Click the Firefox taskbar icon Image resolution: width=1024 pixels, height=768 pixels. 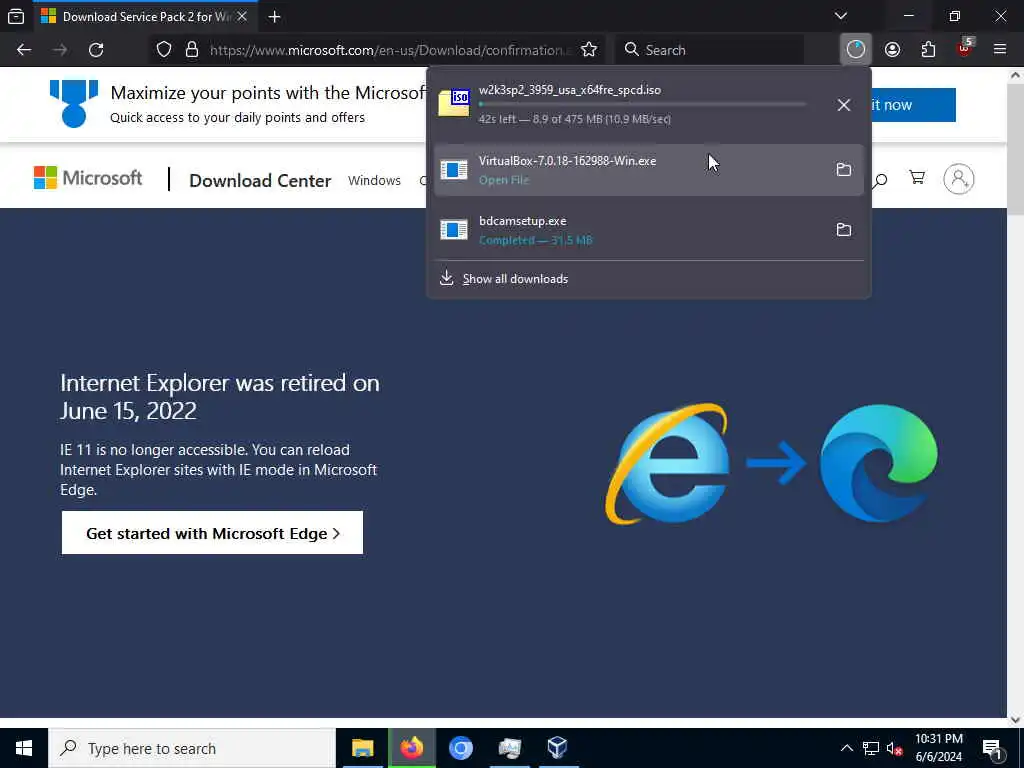(411, 748)
